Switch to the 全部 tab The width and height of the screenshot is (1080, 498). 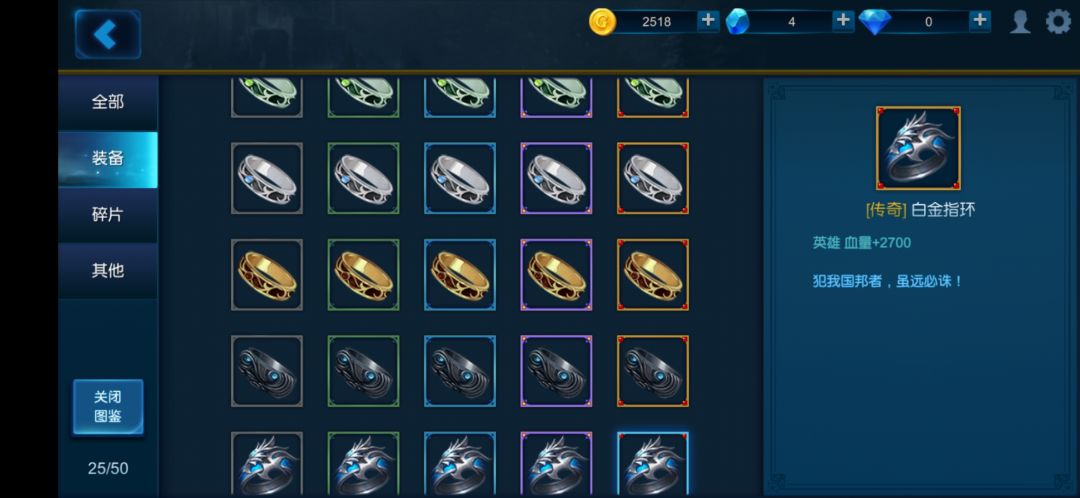coord(107,102)
